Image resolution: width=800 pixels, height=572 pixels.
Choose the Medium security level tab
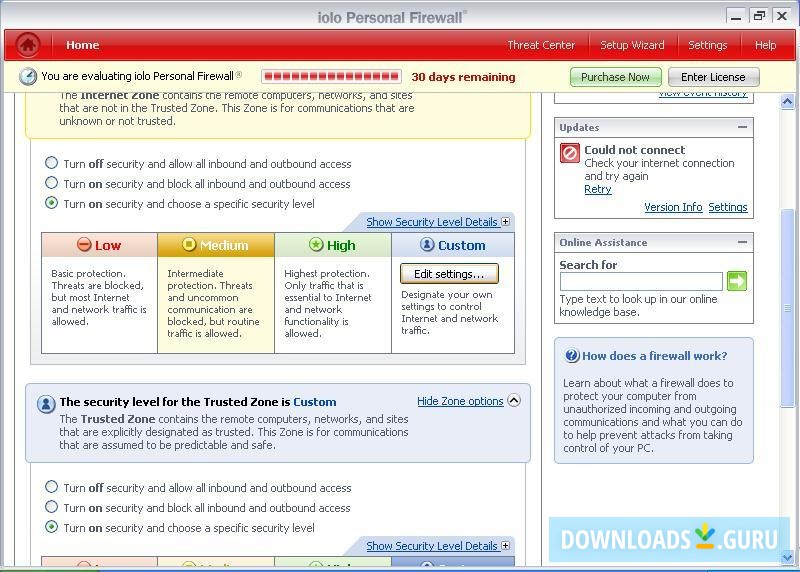tap(216, 245)
